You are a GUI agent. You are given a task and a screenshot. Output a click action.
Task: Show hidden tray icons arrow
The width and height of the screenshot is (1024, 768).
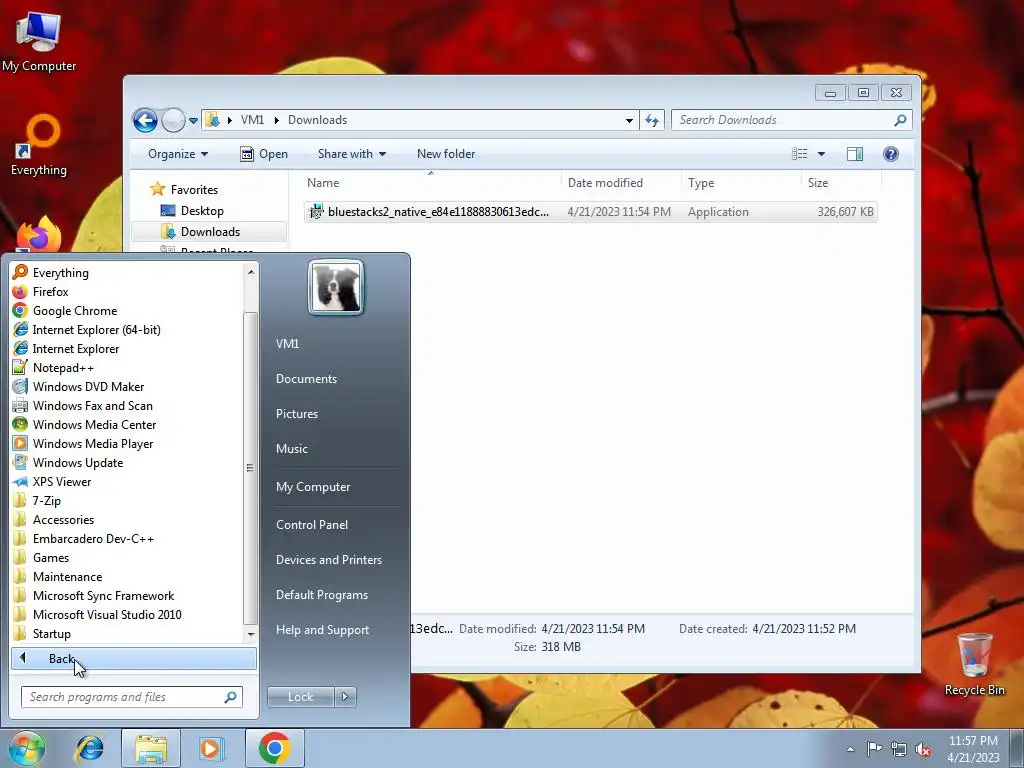pos(850,749)
